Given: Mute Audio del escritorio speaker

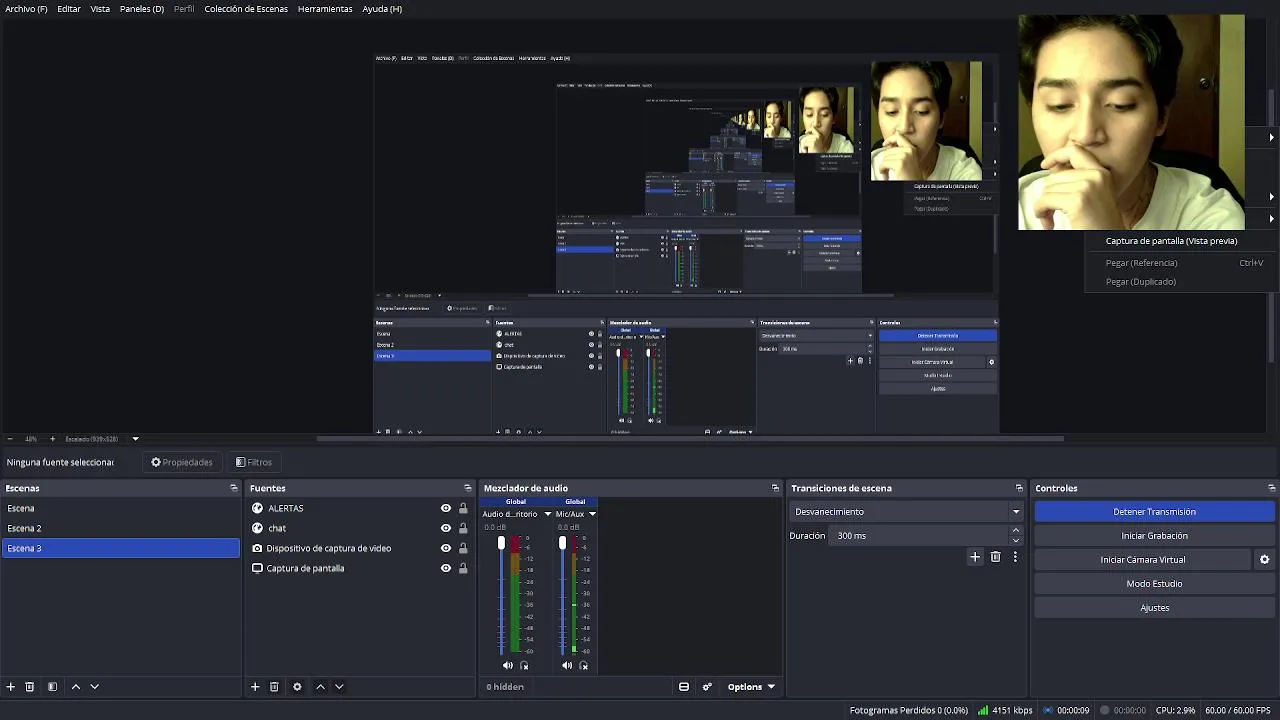Looking at the screenshot, I should (507, 666).
